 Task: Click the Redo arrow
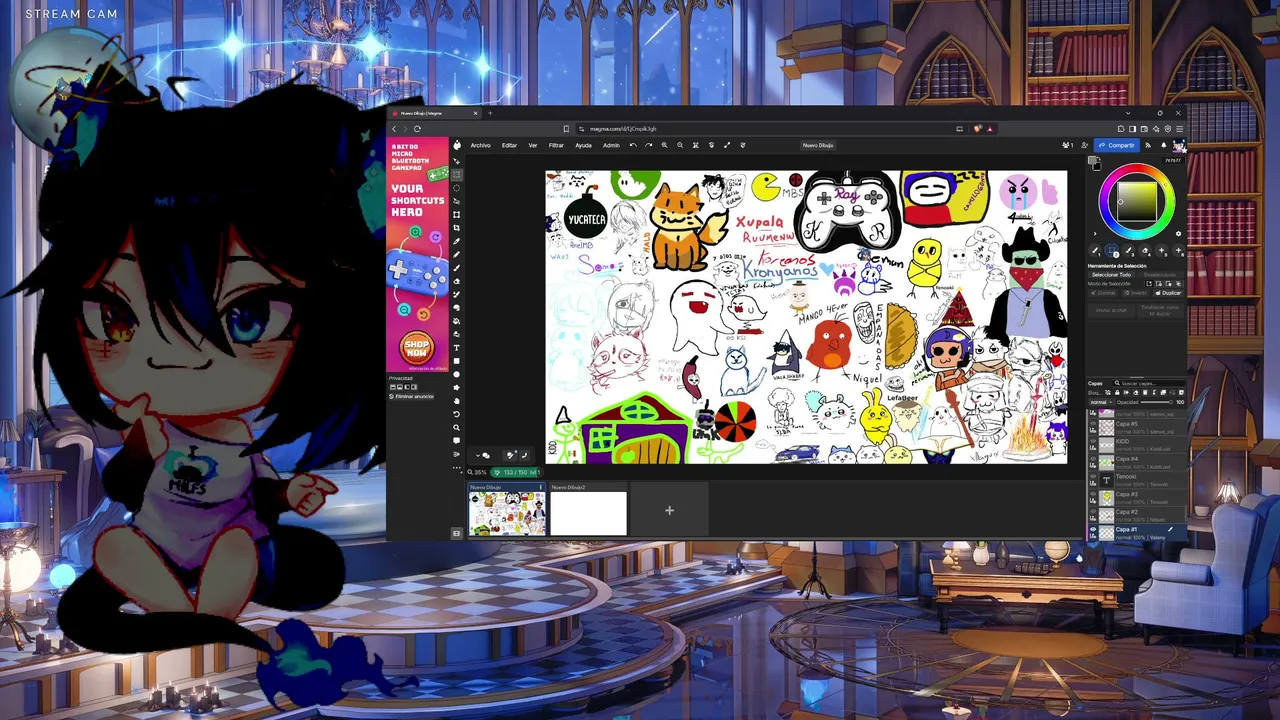click(x=648, y=145)
